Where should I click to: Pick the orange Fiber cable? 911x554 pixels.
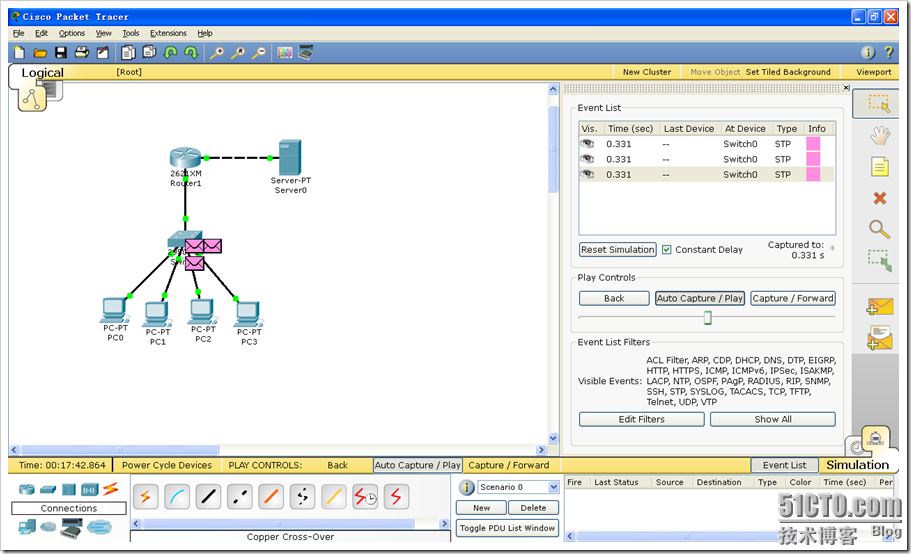271,497
